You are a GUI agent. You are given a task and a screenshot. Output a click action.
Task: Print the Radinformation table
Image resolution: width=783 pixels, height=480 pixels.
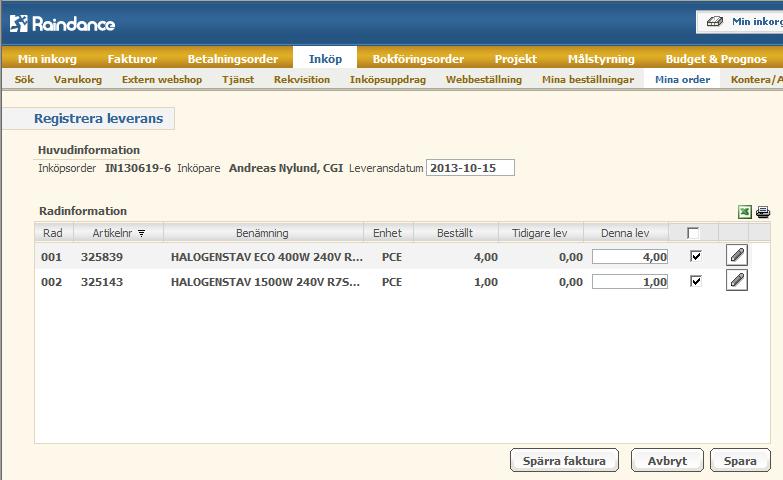coord(763,212)
